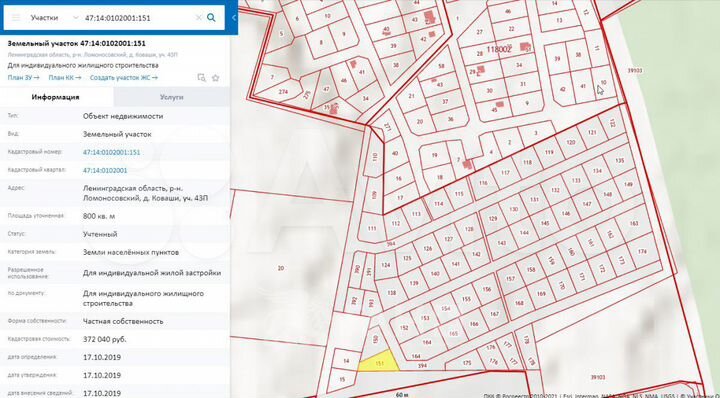Open cadastral quarter link 47:14:0102001

(x=105, y=170)
